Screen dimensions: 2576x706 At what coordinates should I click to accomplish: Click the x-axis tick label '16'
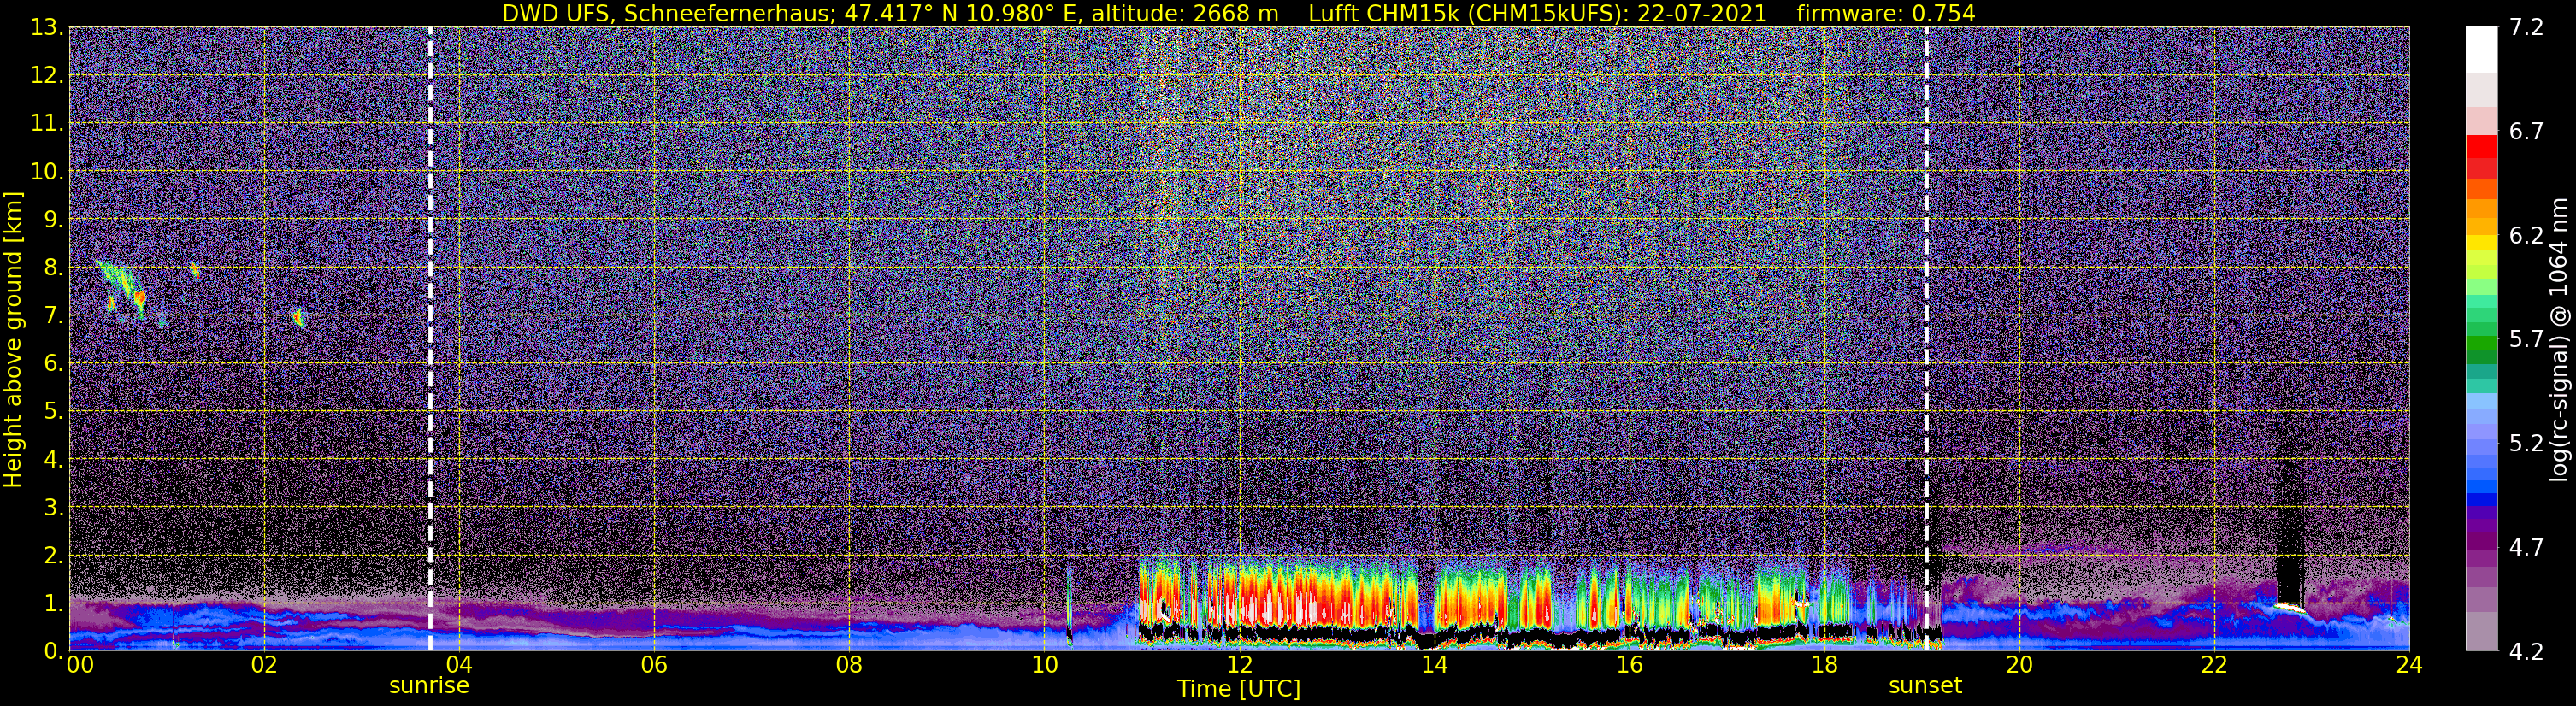pyautogui.click(x=1629, y=665)
